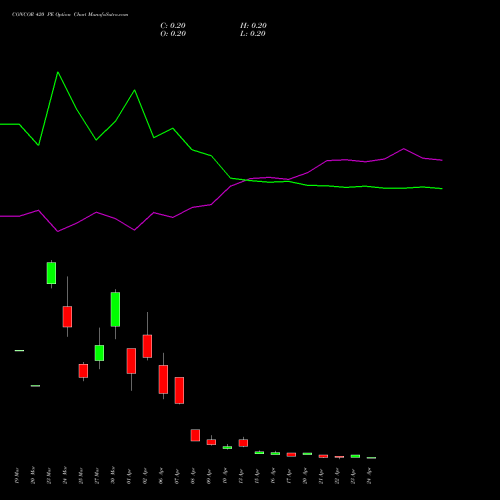Image resolution: width=500 pixels, height=500 pixels.
Task: Select the red candle for 08 Apr
Action: (195, 435)
